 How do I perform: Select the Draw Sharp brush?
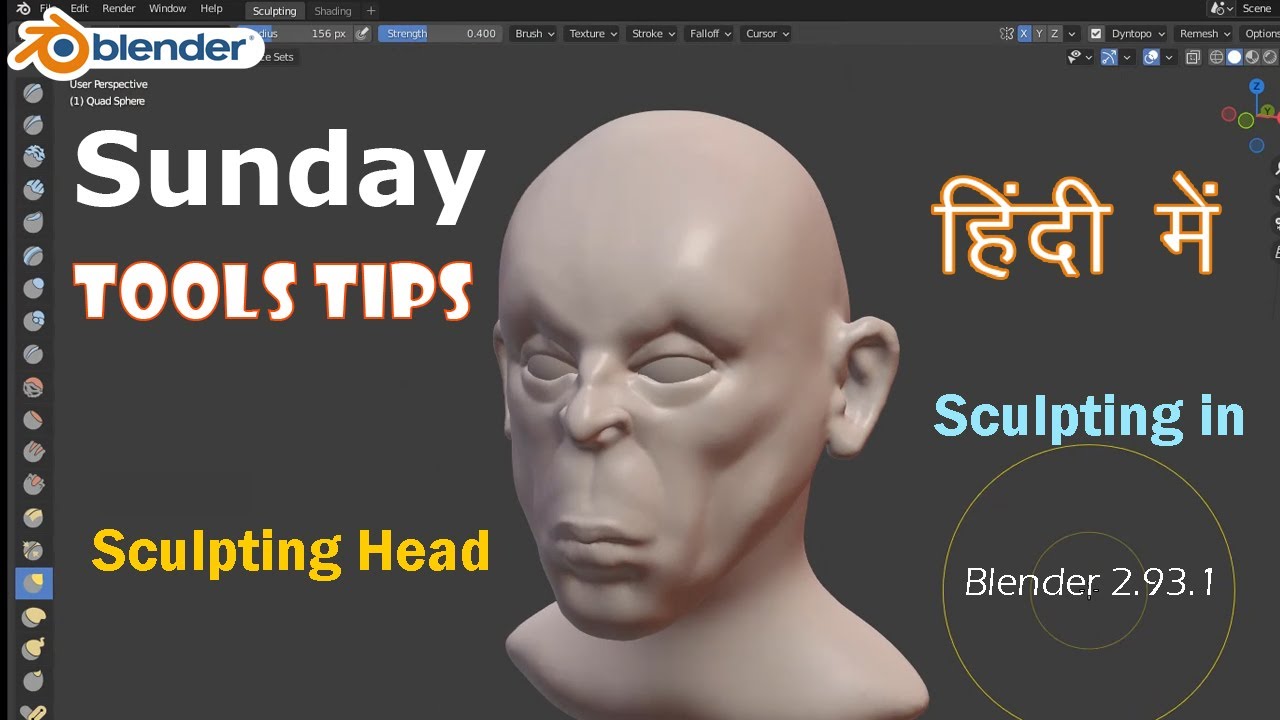[x=34, y=125]
